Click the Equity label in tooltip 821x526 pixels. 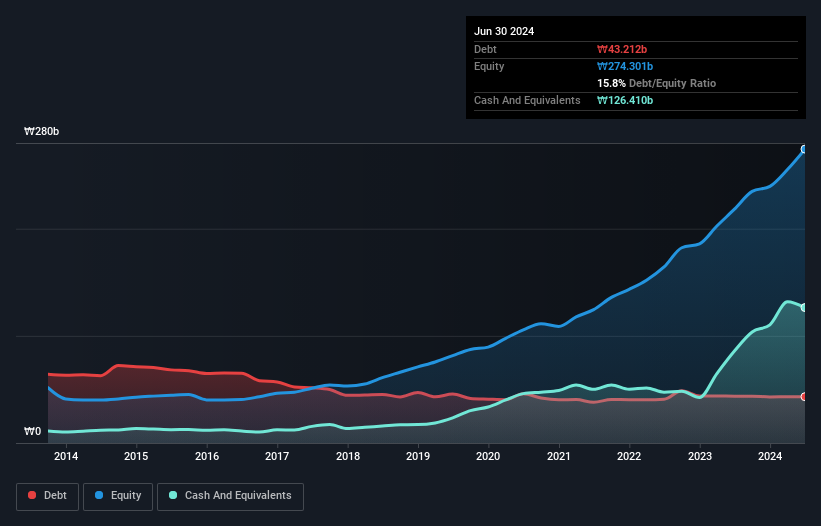[x=489, y=66]
